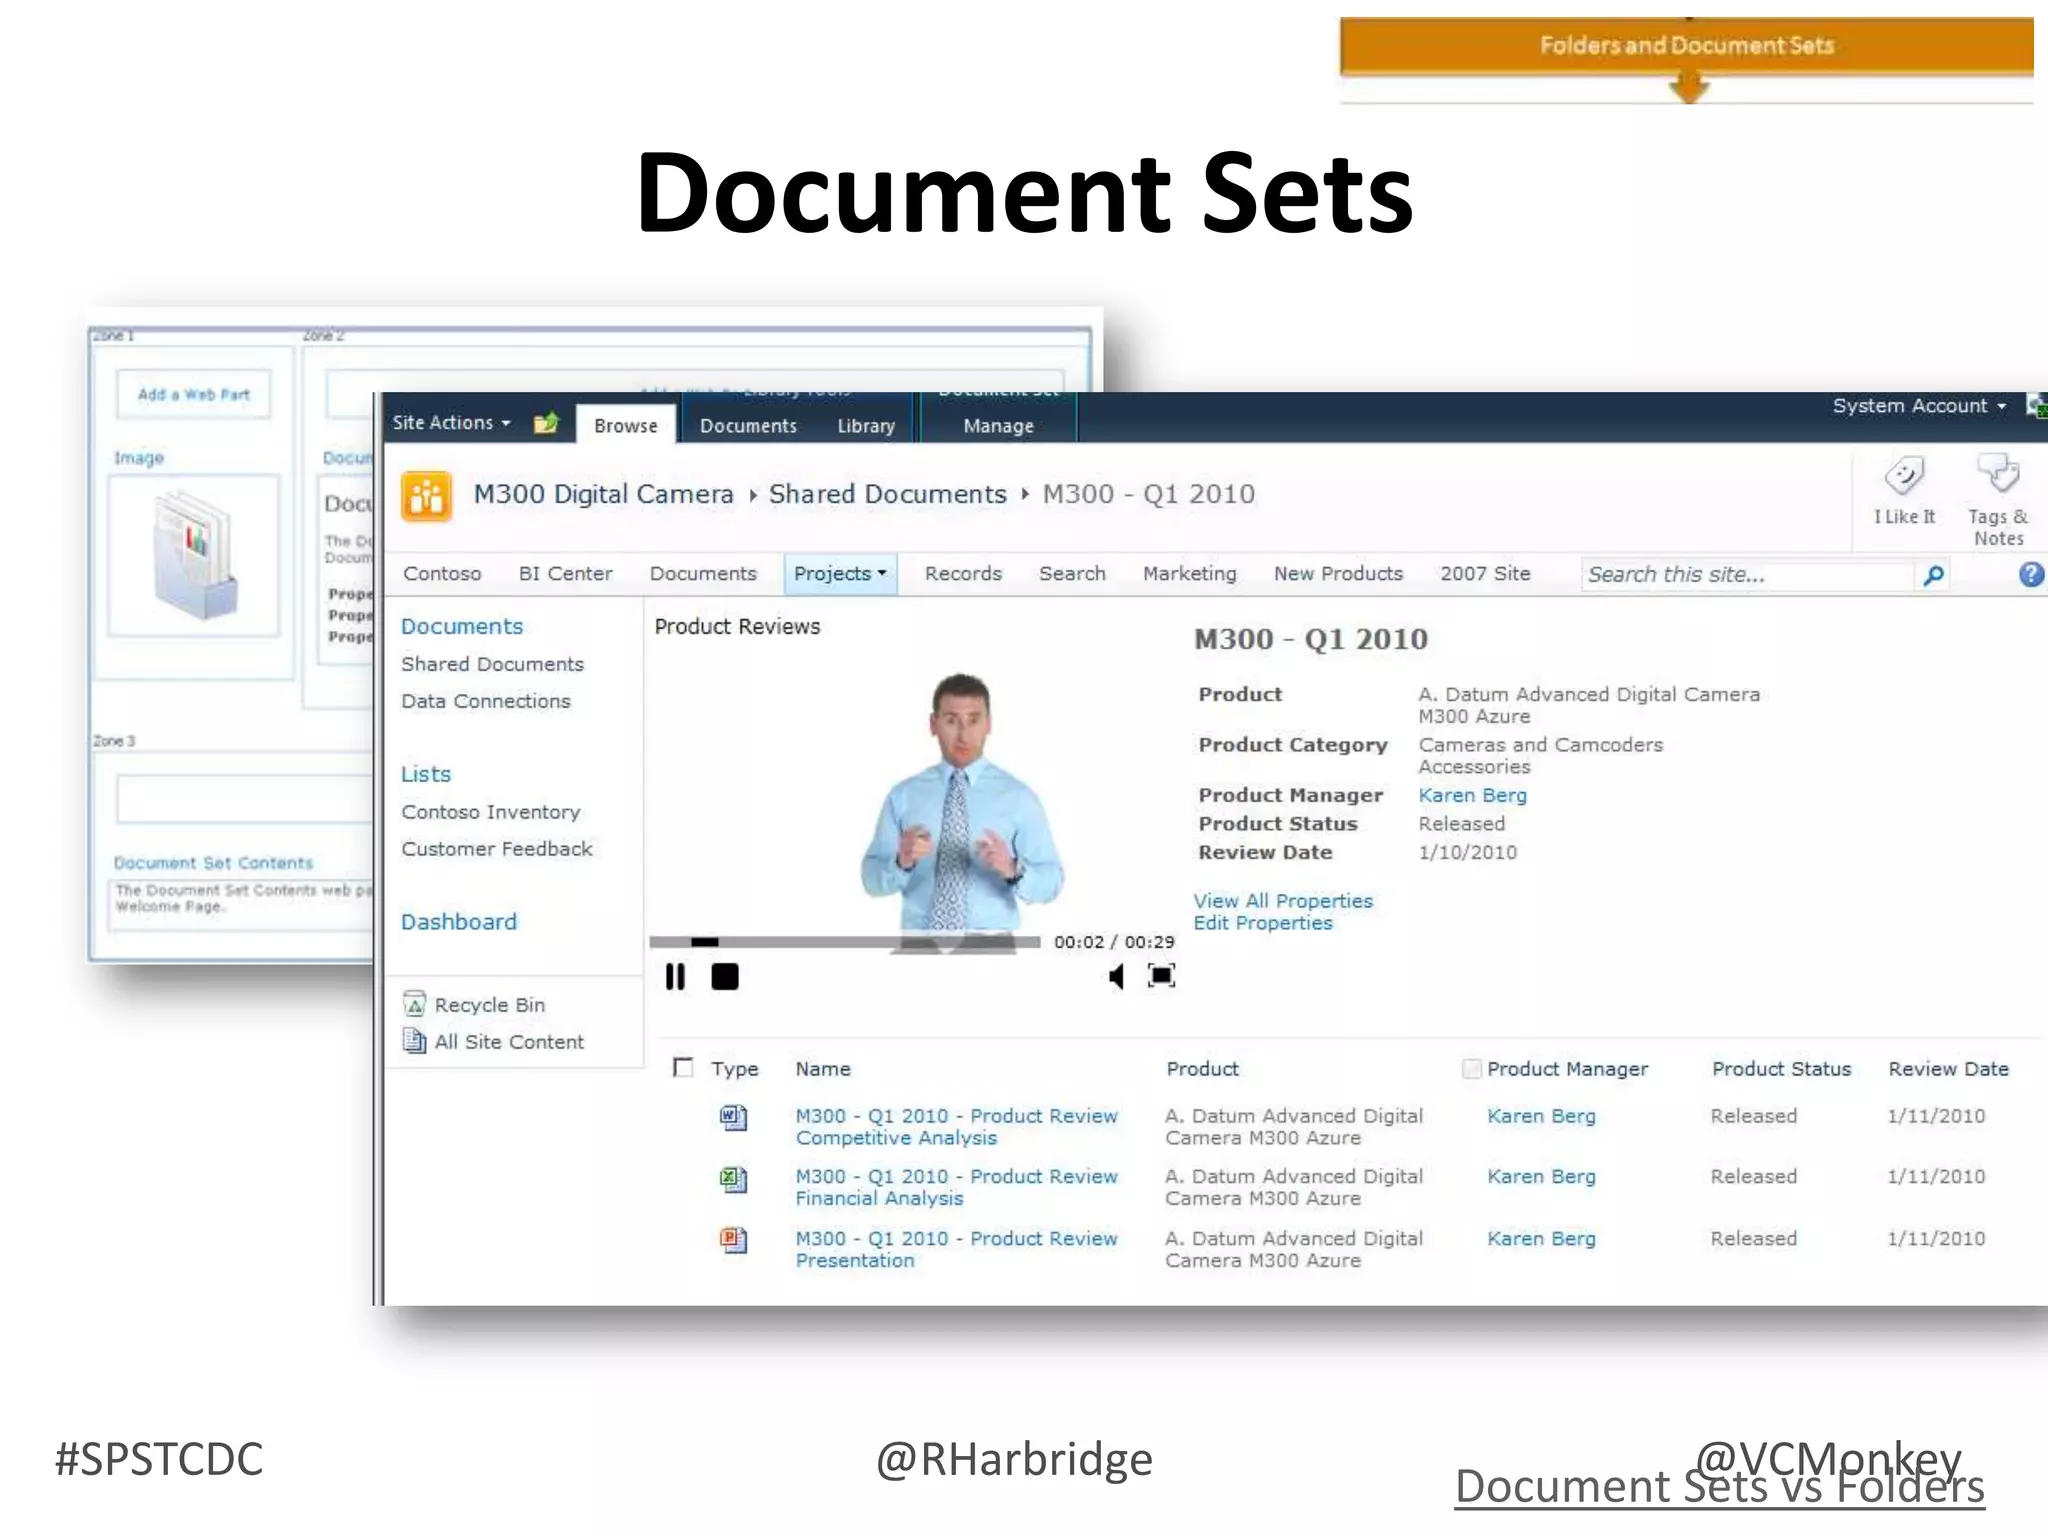Open New Products navigation item
Viewport: 2048px width, 1536px height.
tap(1338, 574)
